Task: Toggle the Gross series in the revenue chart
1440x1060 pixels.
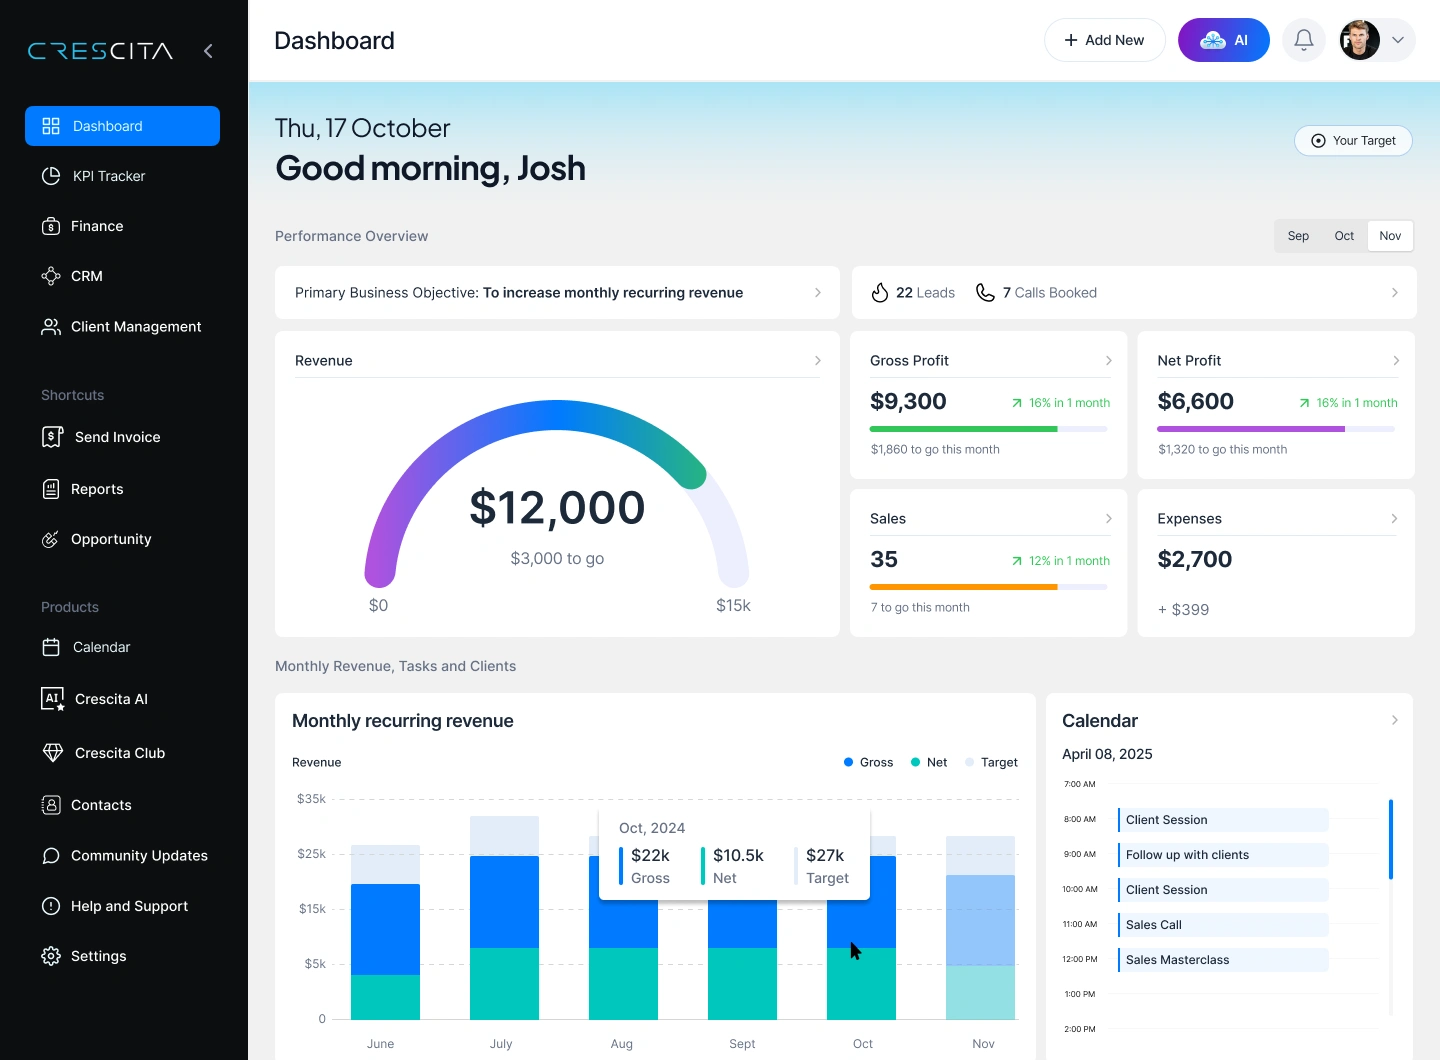Action: (x=868, y=762)
